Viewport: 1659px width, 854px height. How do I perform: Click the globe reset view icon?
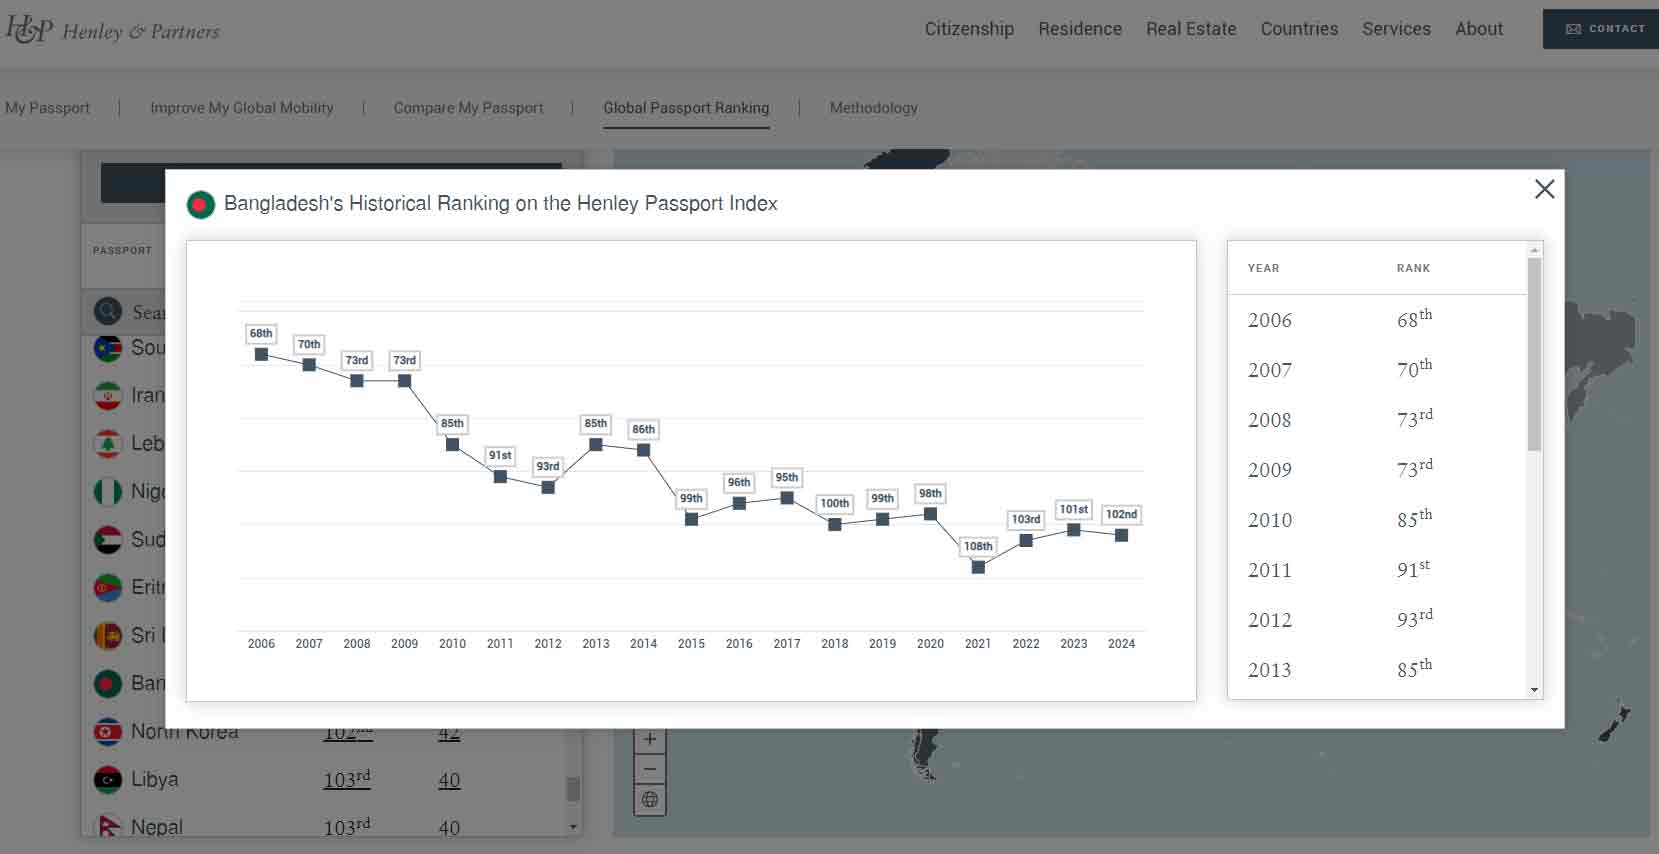[x=650, y=799]
